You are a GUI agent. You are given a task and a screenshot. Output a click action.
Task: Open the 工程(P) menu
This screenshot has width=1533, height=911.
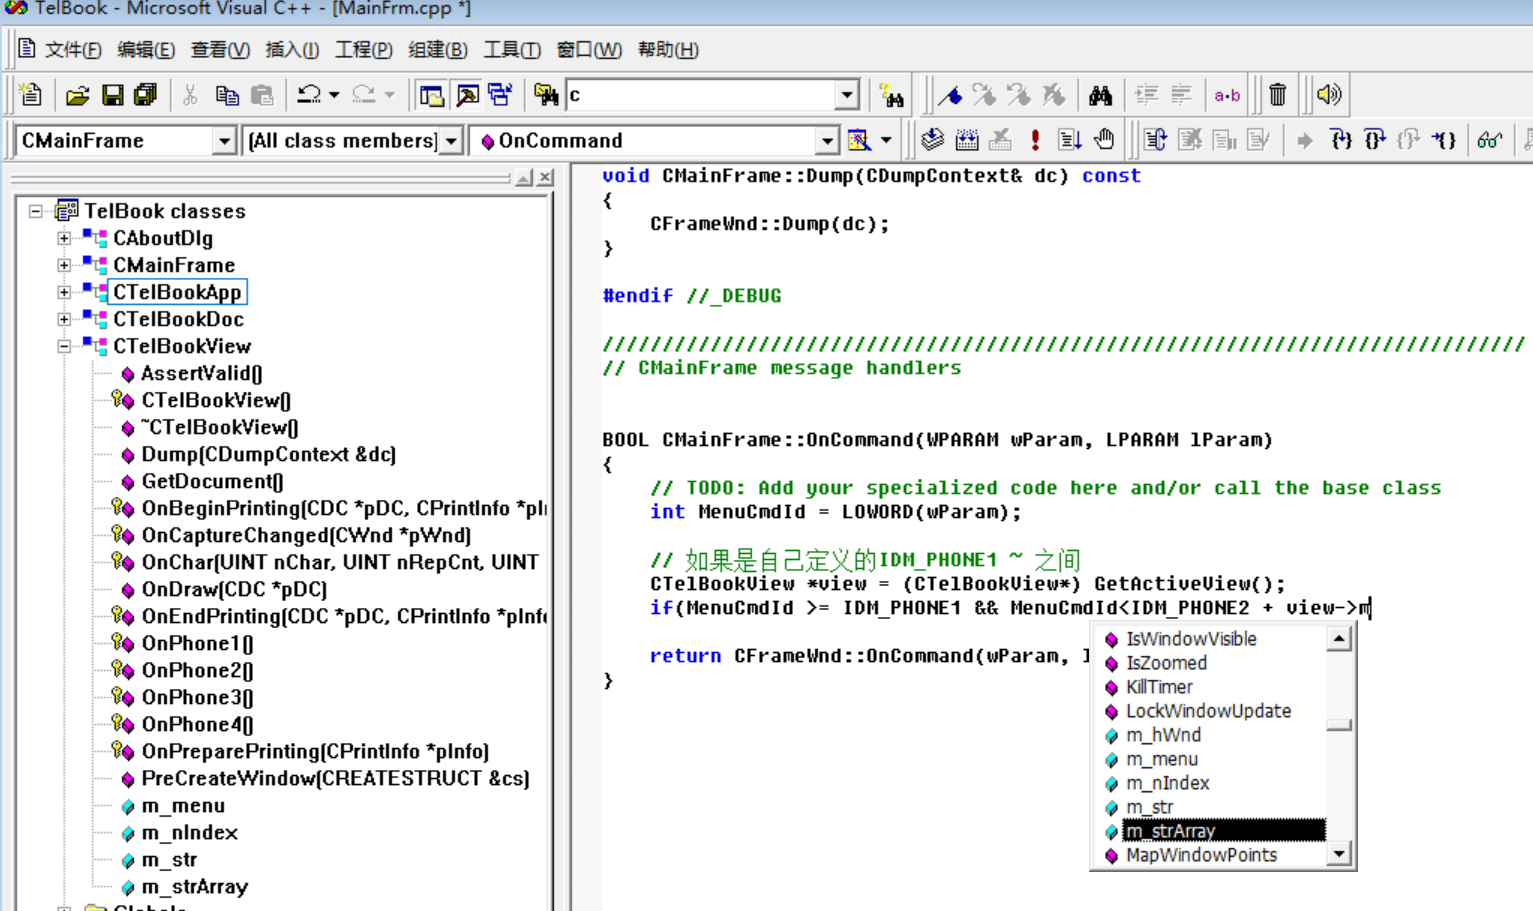pos(364,49)
